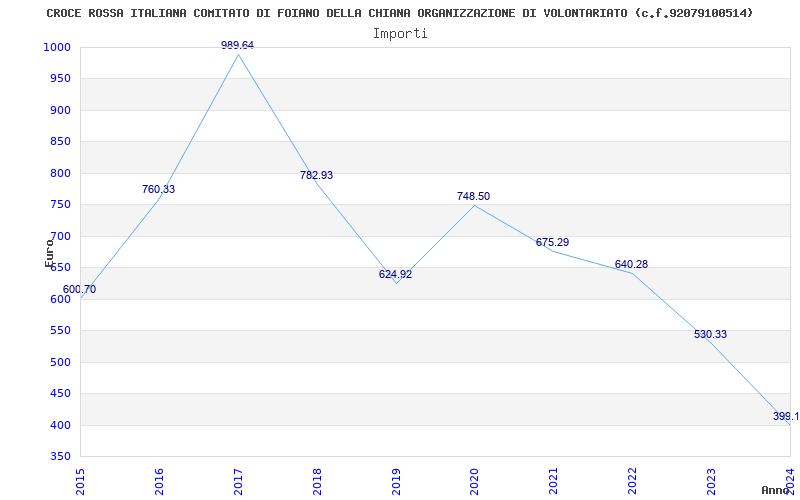This screenshot has width=800, height=500.
Task: Select the 748.50 data label
Action: pyautogui.click(x=473, y=196)
